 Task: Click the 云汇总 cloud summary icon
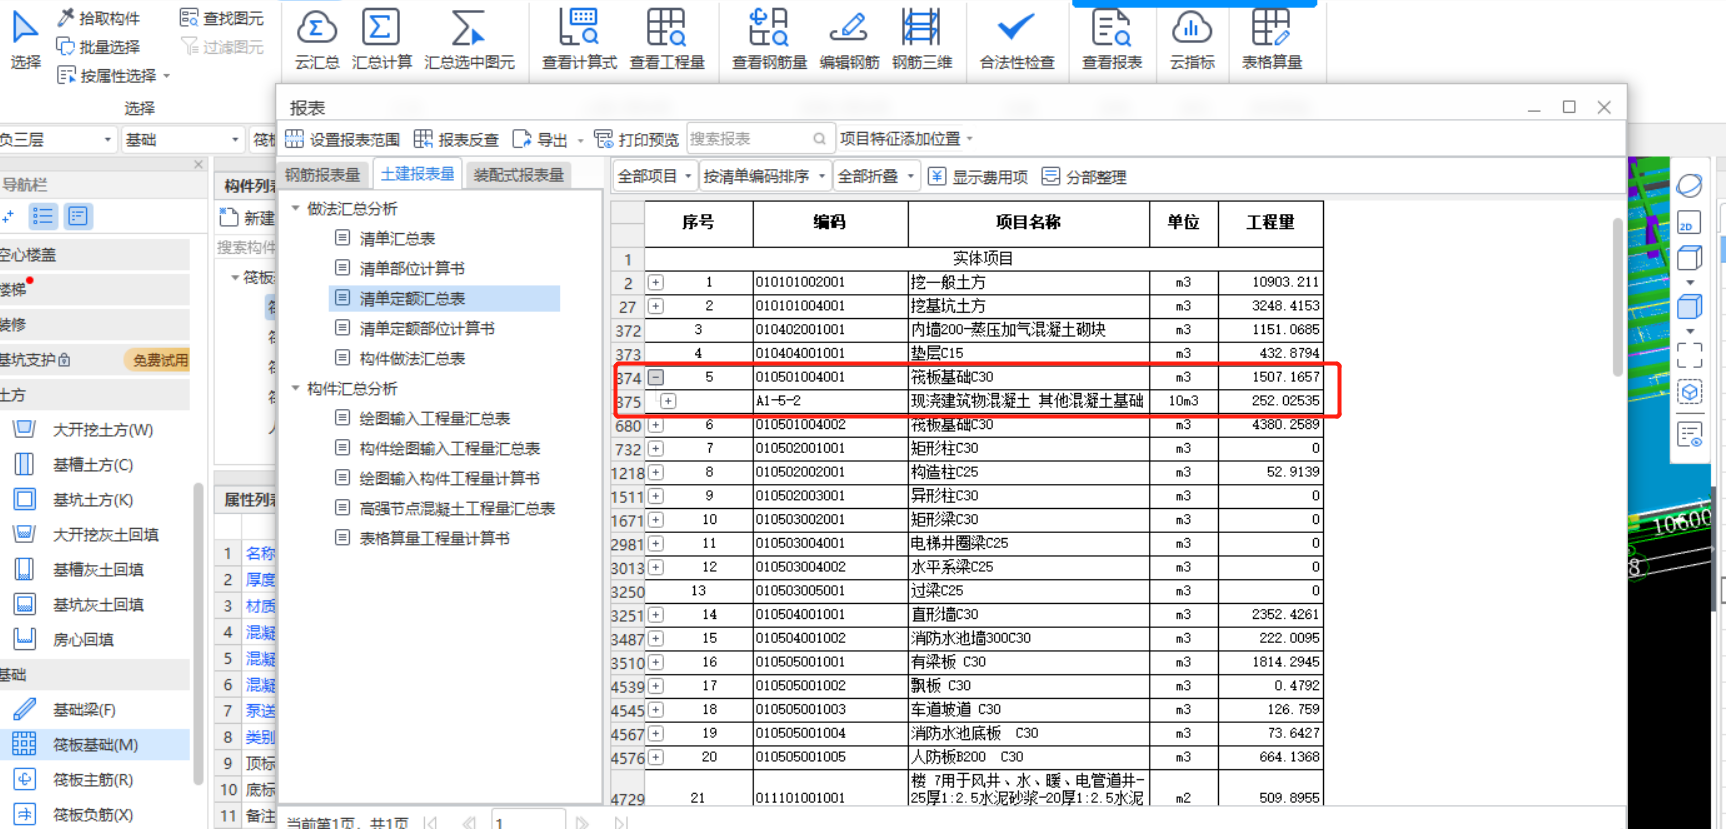(316, 40)
